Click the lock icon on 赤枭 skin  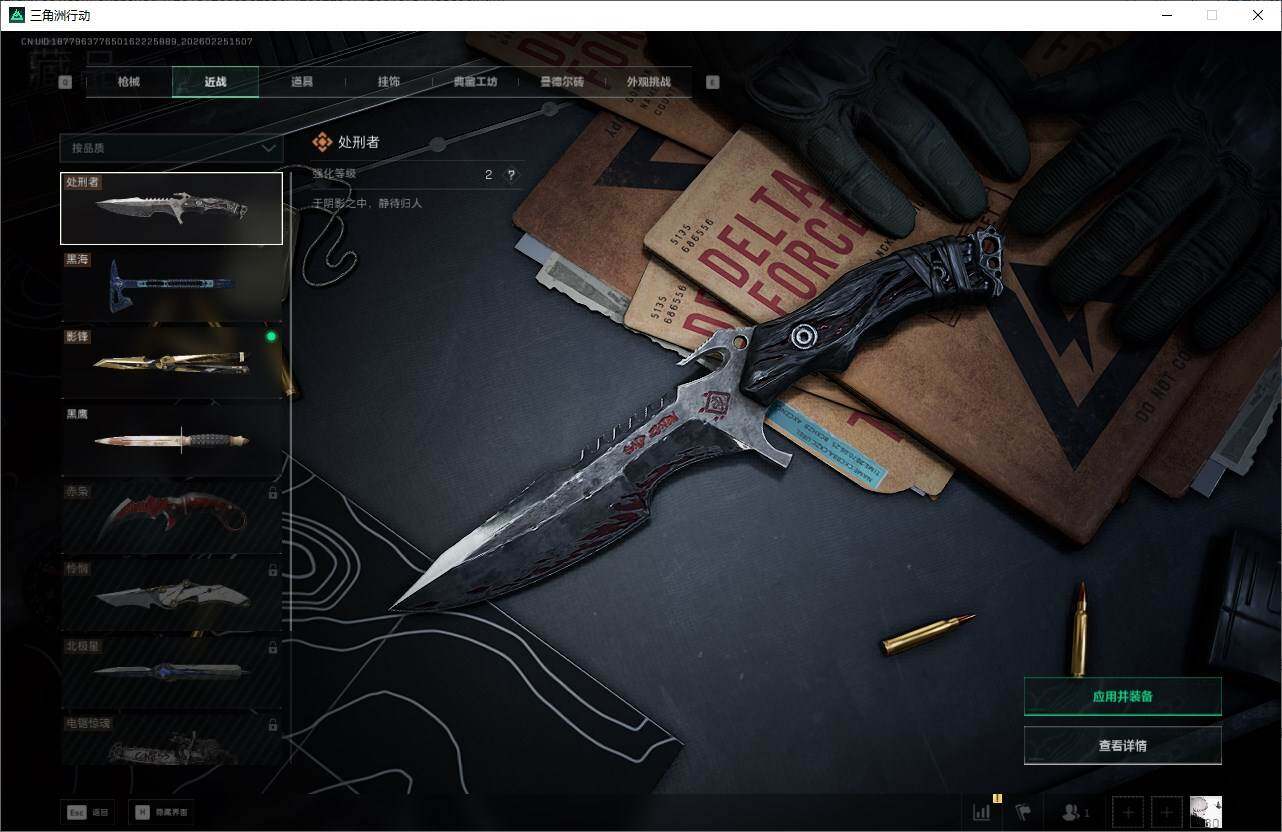coord(273,493)
